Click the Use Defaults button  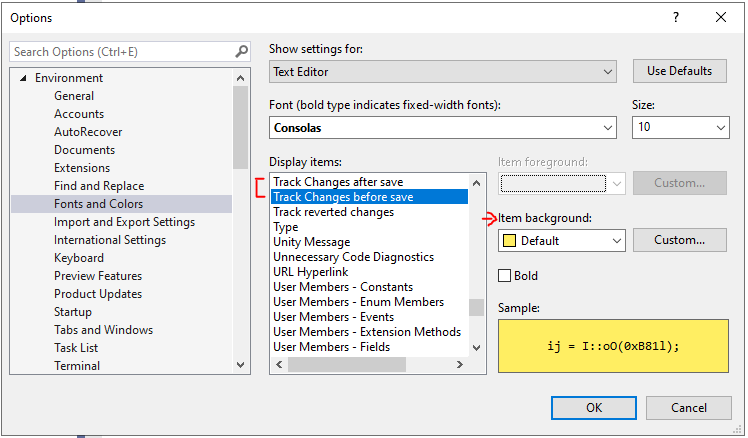680,71
